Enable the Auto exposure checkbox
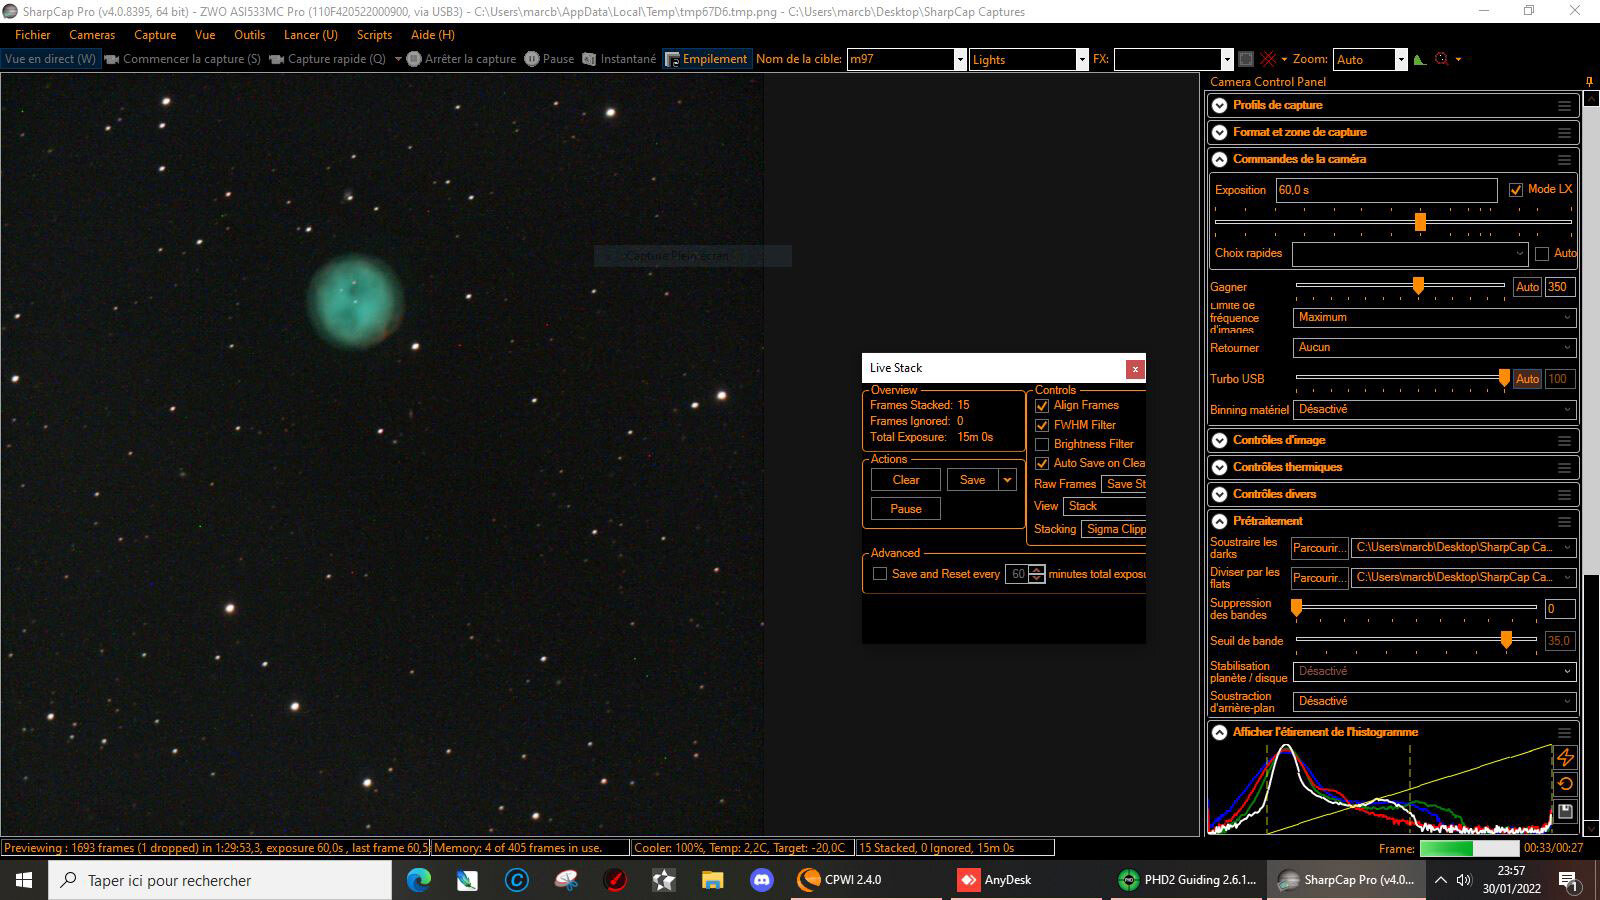 coord(1542,254)
